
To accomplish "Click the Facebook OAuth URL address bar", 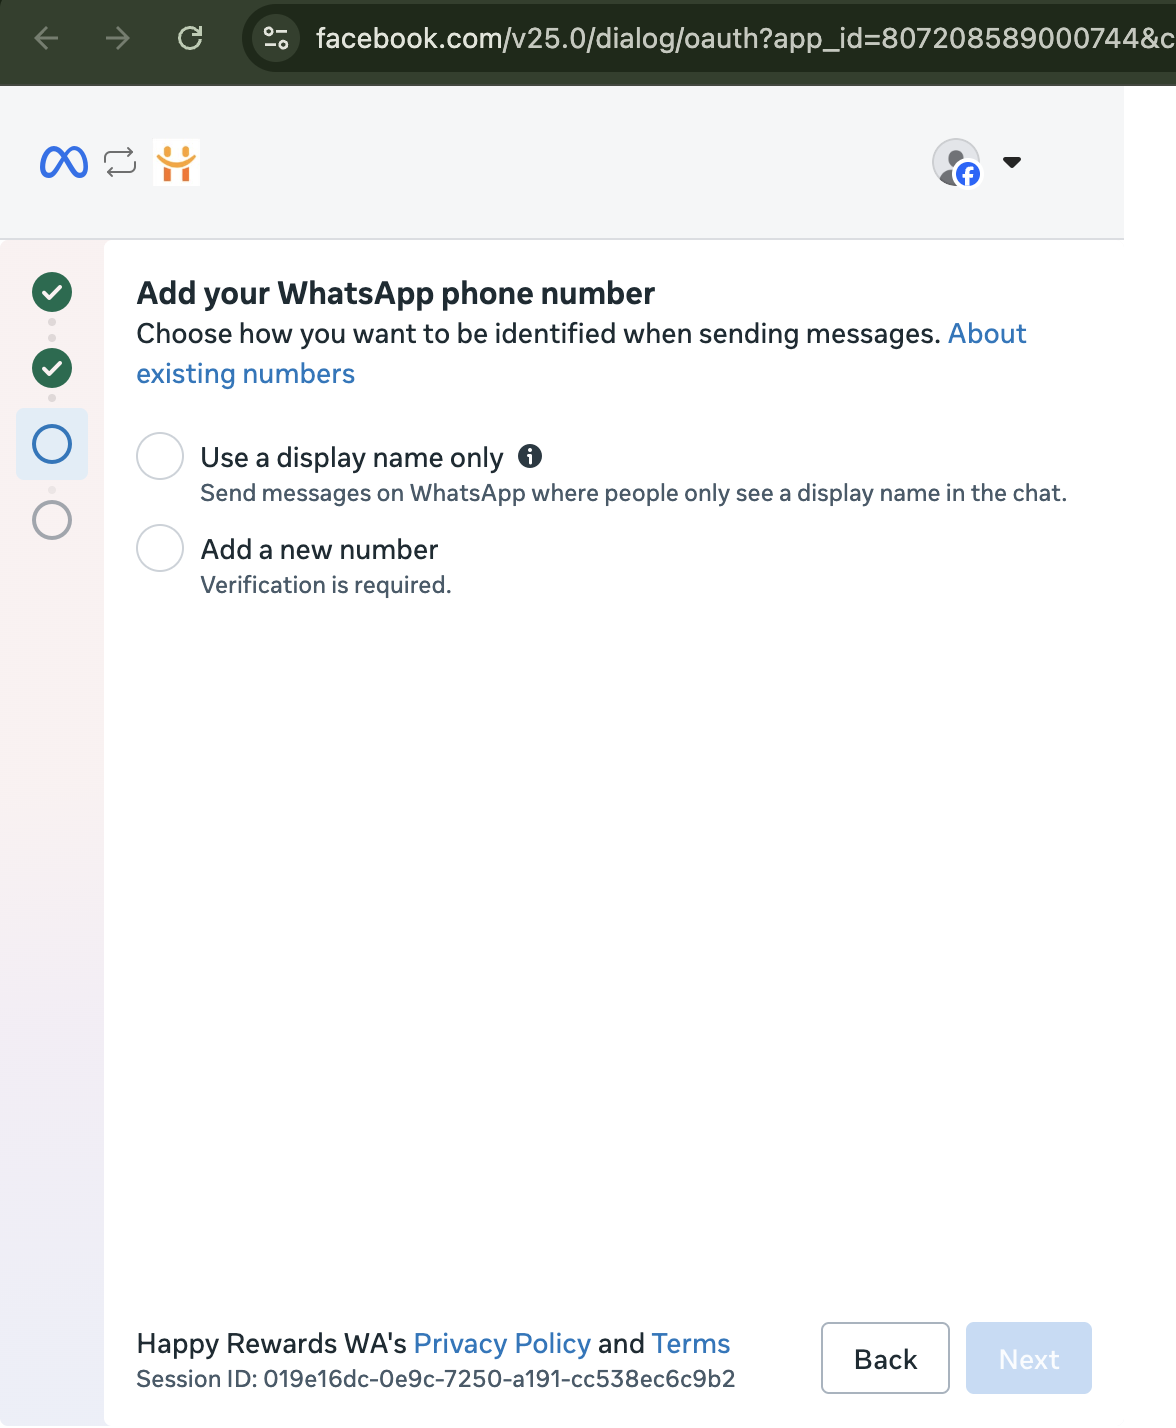I will (x=745, y=39).
